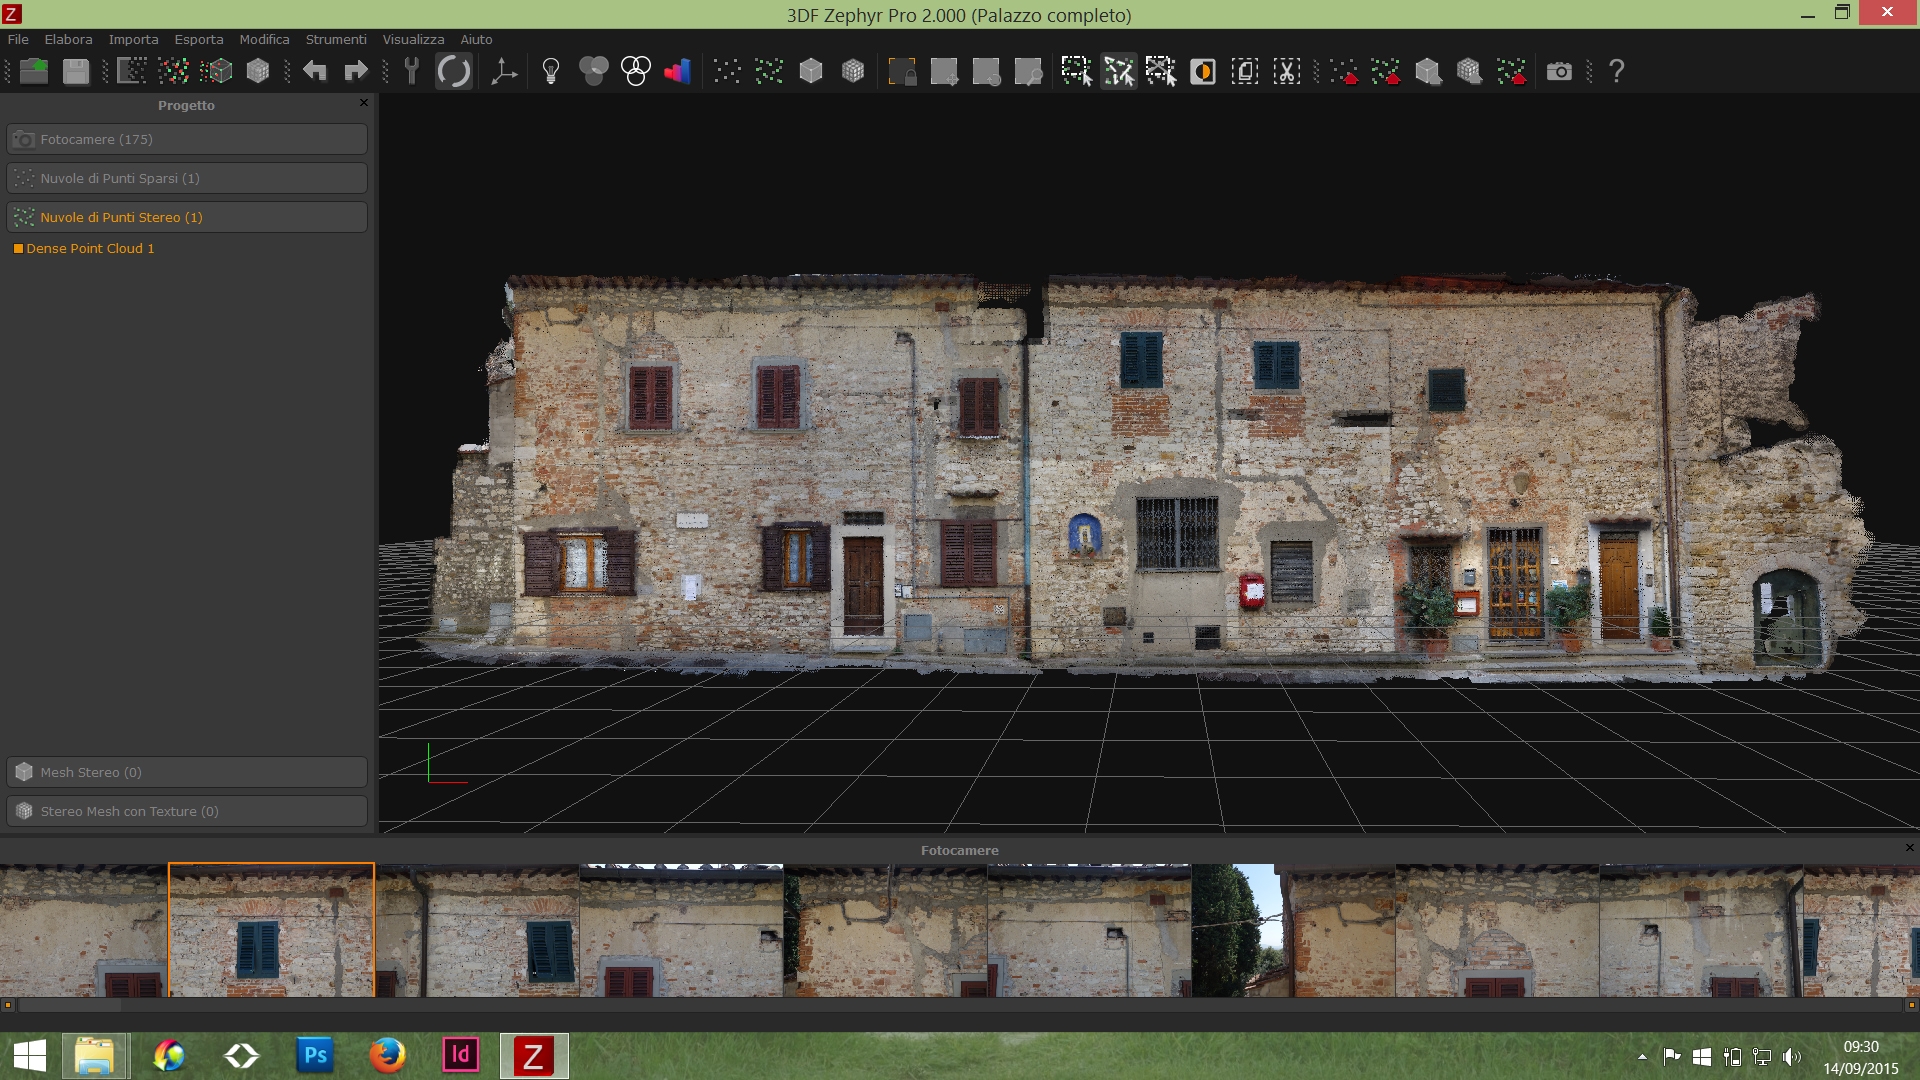Close the Progetto panel
The height and width of the screenshot is (1080, 1920).
pos(364,102)
